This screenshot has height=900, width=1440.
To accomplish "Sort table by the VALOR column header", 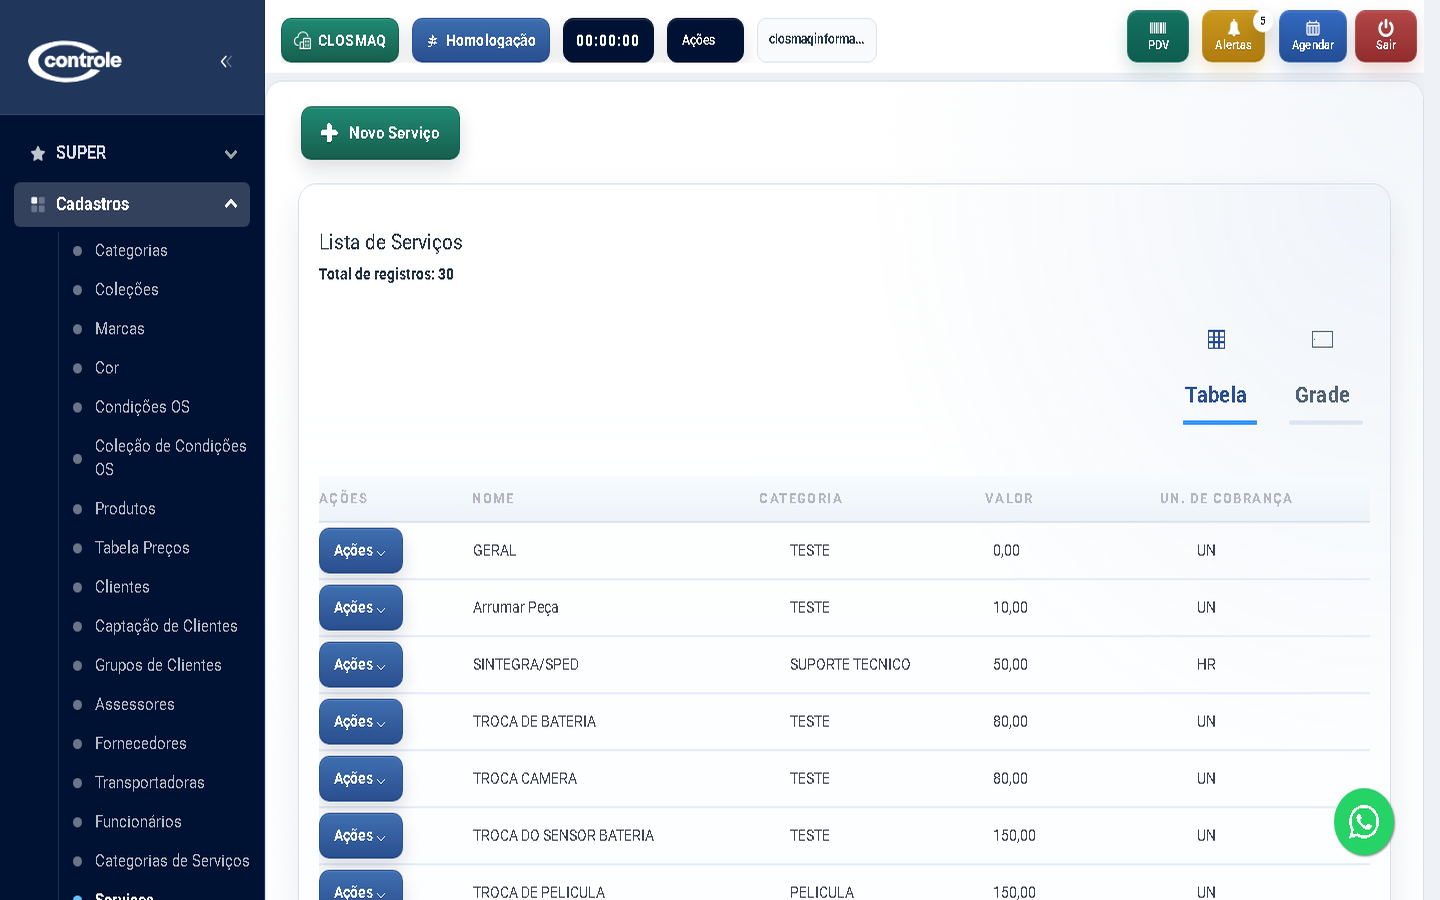I will [x=1008, y=499].
